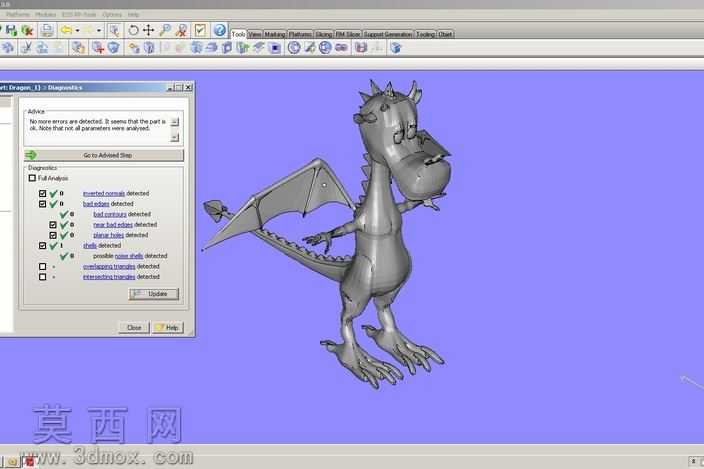Click the Advice box scroll-up arrow
Screen dimensions: 704x469
[x=175, y=122]
